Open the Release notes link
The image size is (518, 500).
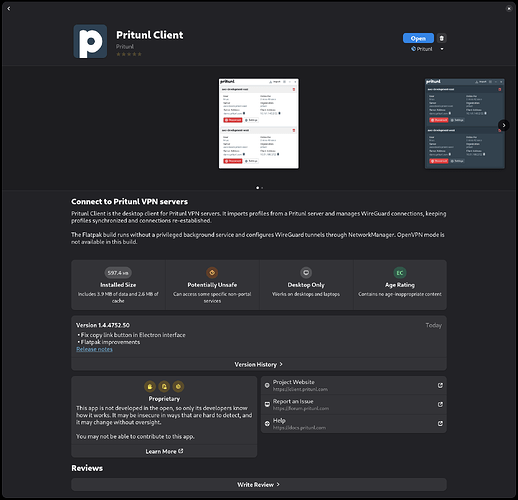coord(94,349)
